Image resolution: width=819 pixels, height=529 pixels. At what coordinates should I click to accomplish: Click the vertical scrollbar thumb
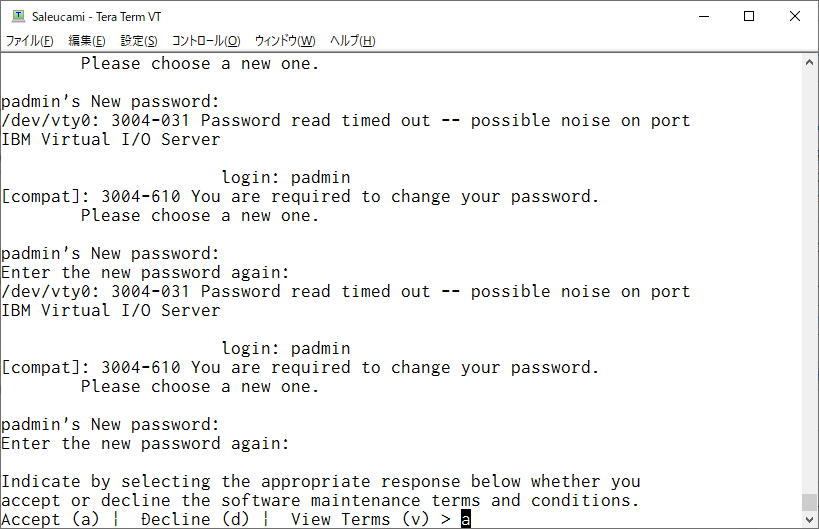(x=809, y=502)
